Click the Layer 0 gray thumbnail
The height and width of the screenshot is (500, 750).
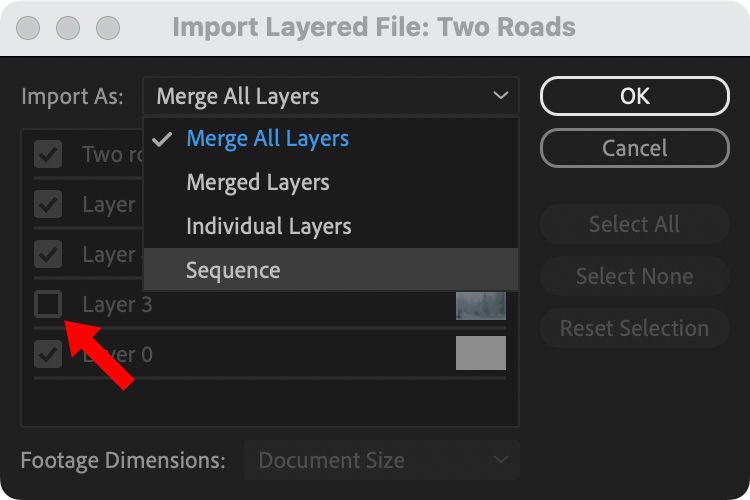(x=480, y=353)
